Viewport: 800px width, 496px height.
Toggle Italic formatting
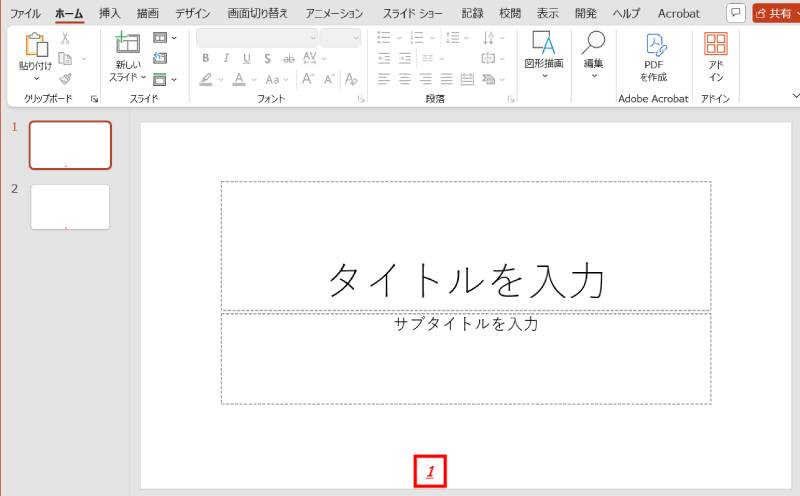pos(226,58)
